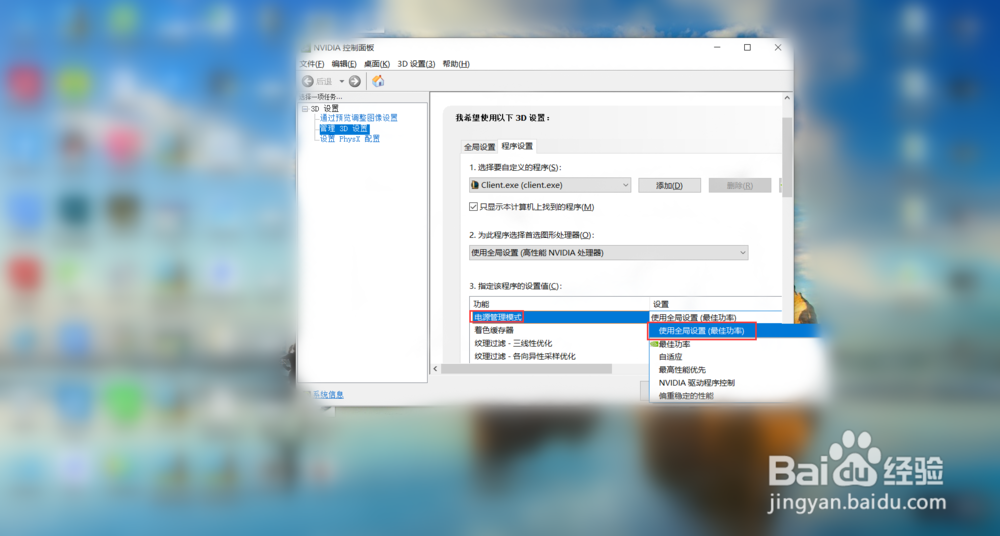1000x536 pixels.
Task: Open the preferred graphics processor dropdown
Action: tap(608, 253)
